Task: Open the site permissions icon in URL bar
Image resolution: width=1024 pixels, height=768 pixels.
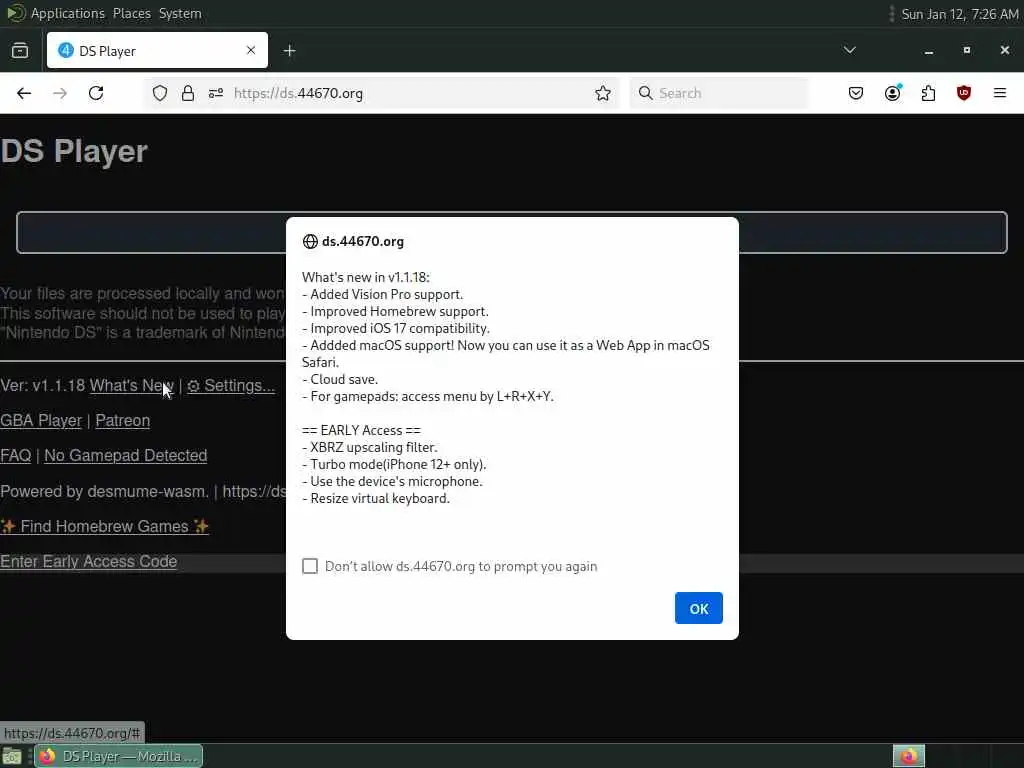Action: point(216,93)
